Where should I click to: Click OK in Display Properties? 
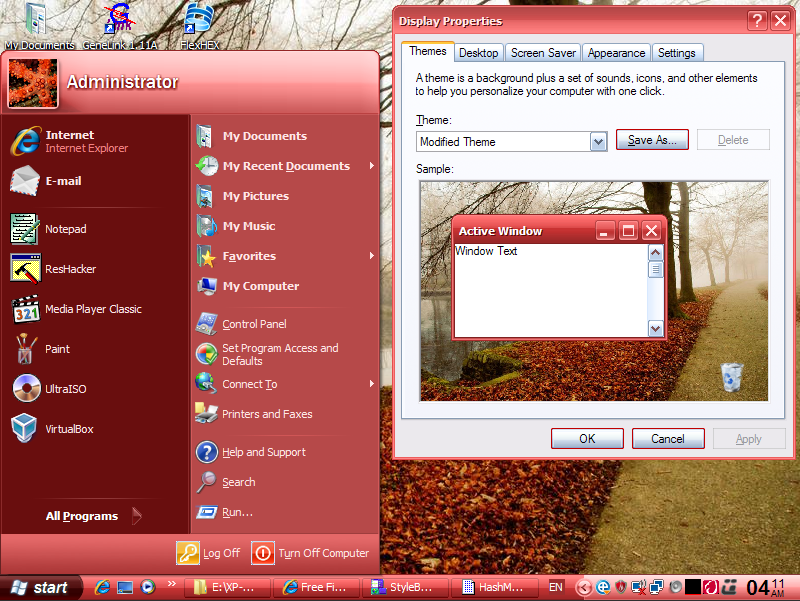coord(587,439)
